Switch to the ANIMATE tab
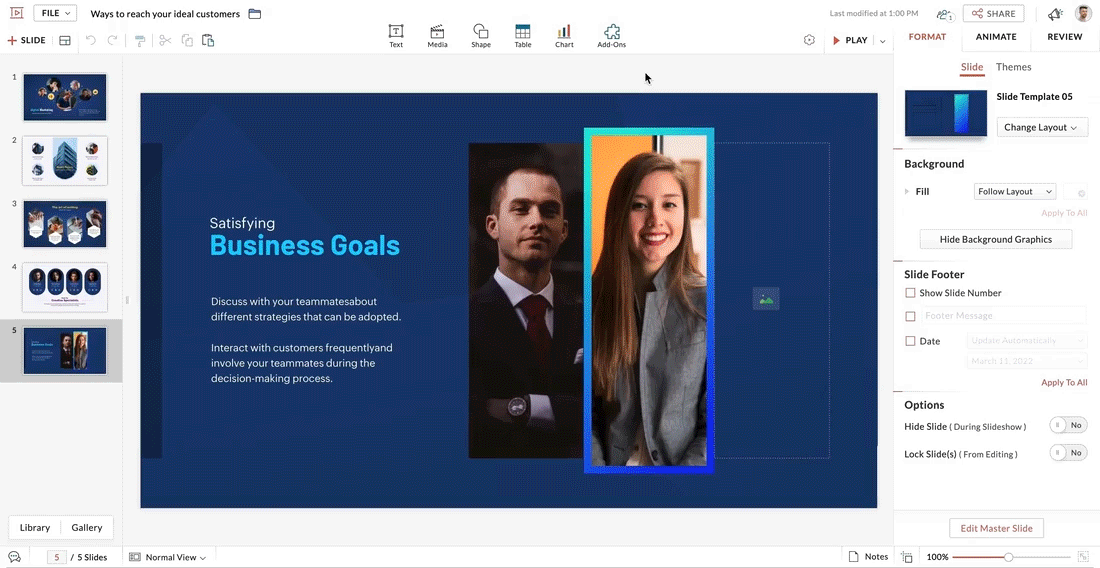Viewport: 1100px width, 568px height. pos(995,37)
